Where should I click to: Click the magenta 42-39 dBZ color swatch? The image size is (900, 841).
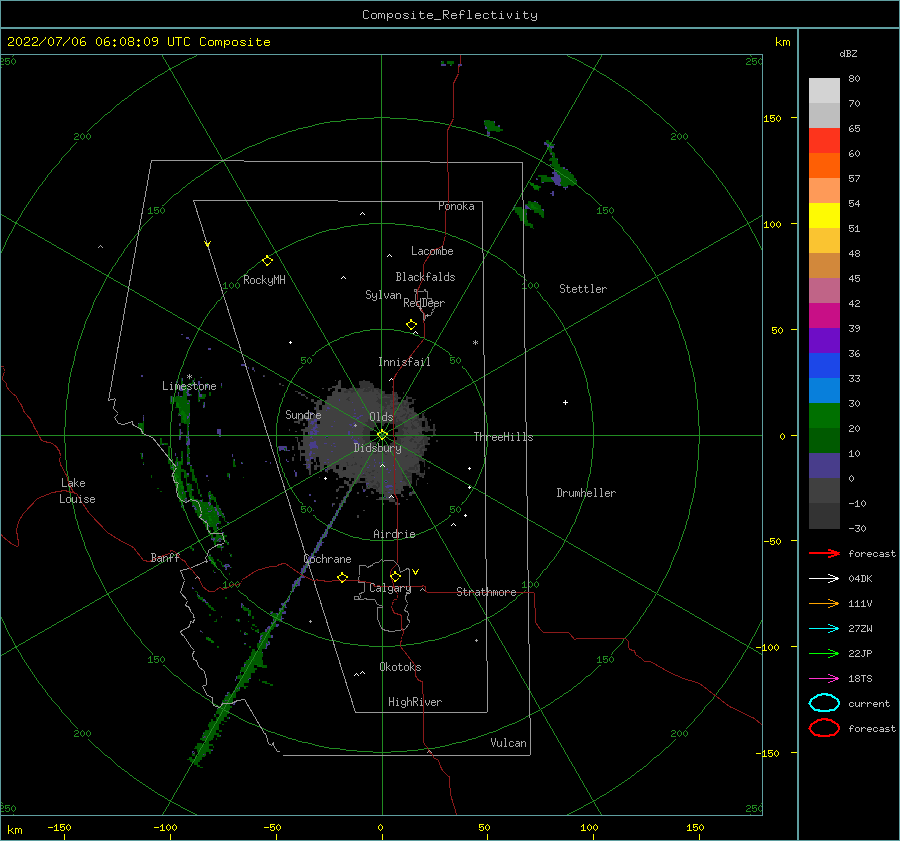coord(824,315)
